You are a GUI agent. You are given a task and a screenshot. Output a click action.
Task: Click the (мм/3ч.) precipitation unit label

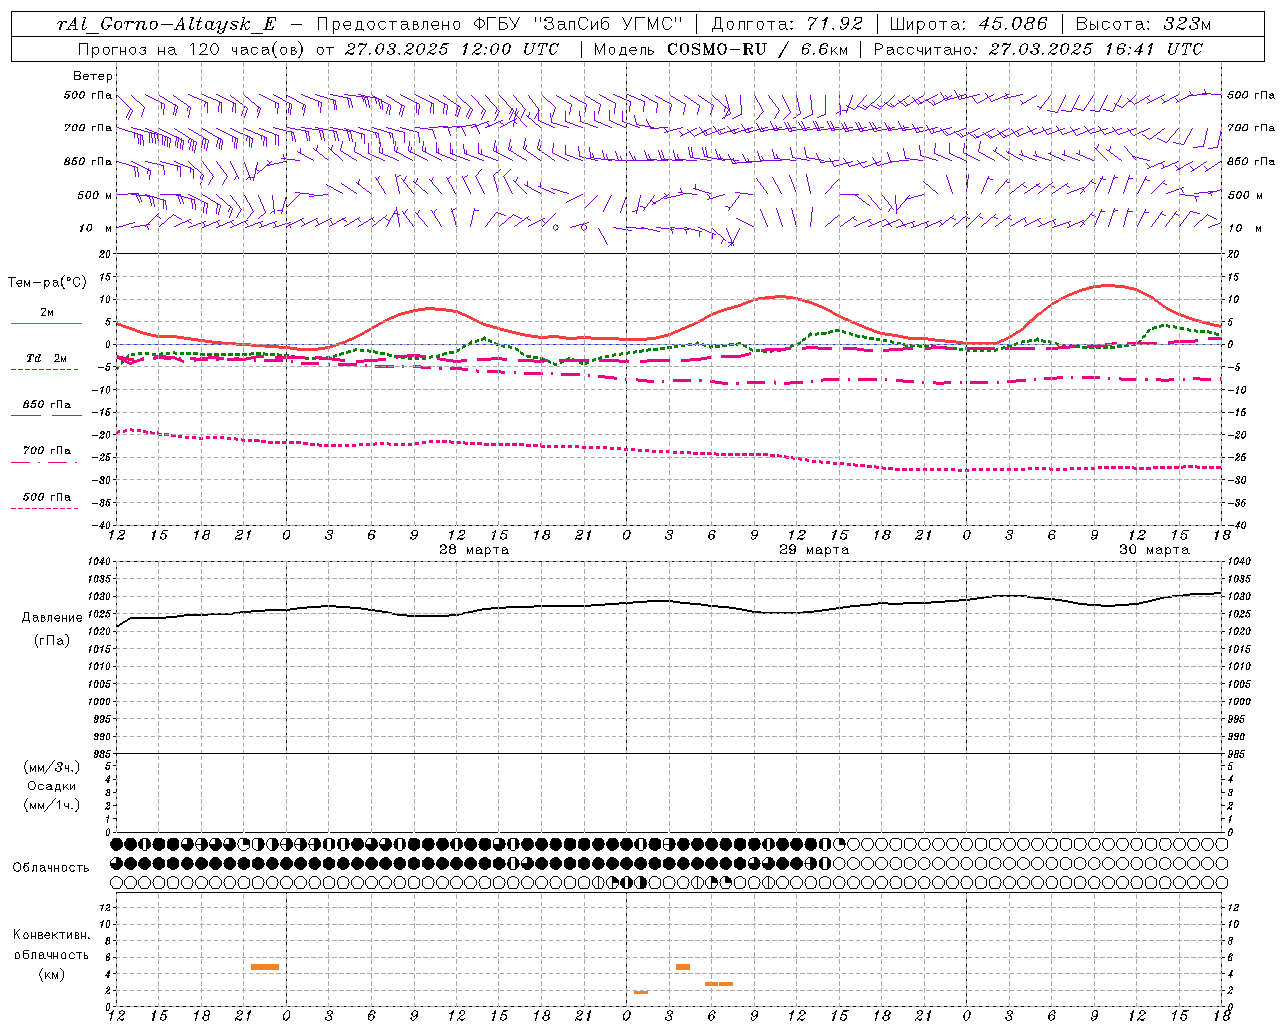tap(52, 767)
